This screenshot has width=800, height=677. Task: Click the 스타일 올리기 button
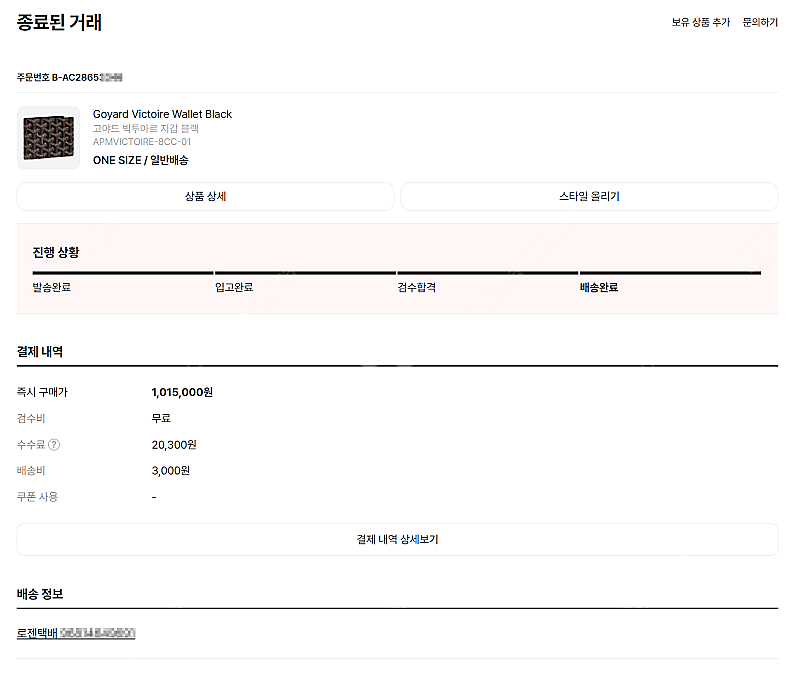[589, 196]
